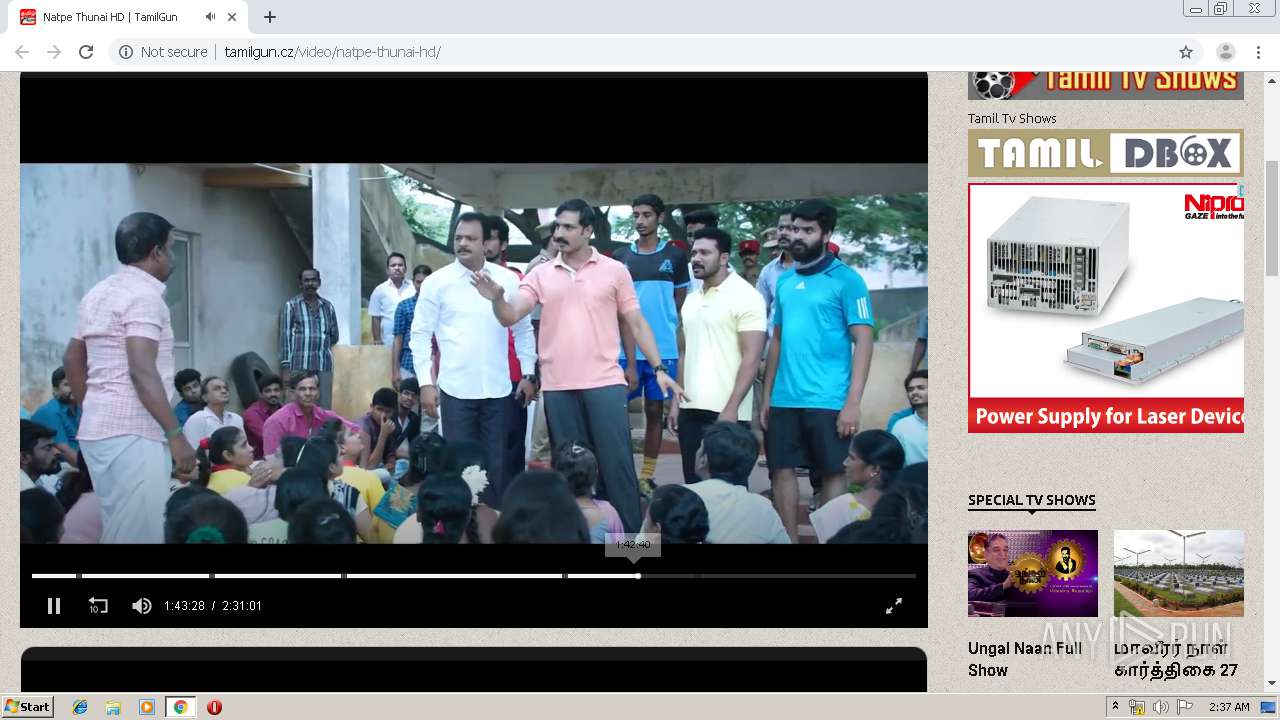
Task: Open the red Opera taskbar icon
Action: 214,707
